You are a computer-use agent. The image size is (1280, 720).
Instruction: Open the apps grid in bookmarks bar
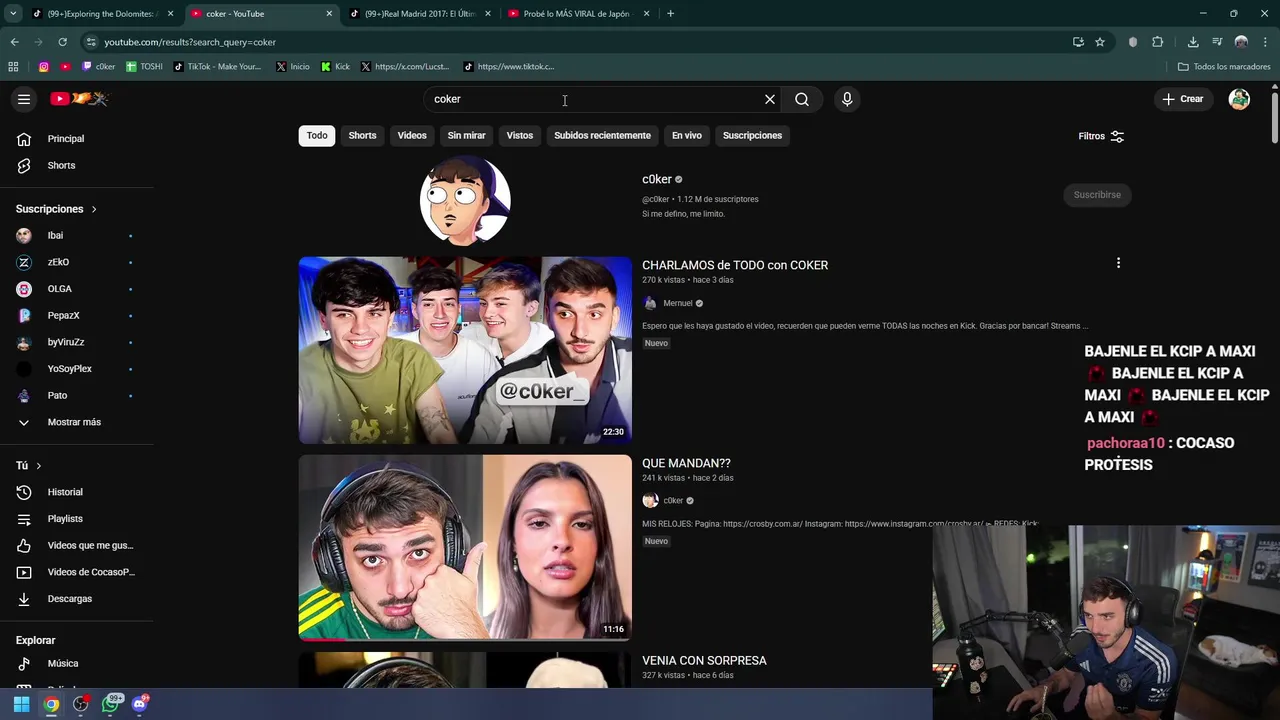coord(13,67)
